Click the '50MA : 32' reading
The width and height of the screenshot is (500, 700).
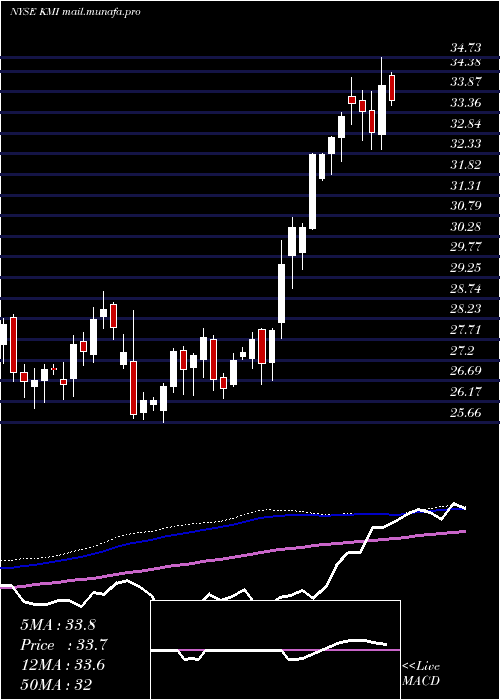[56, 685]
